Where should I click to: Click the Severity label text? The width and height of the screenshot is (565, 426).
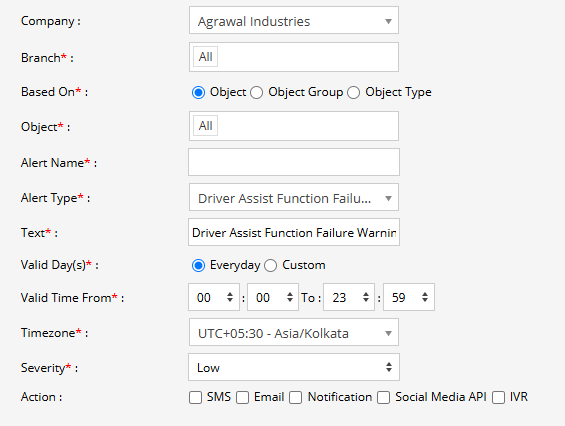pyautogui.click(x=49, y=368)
